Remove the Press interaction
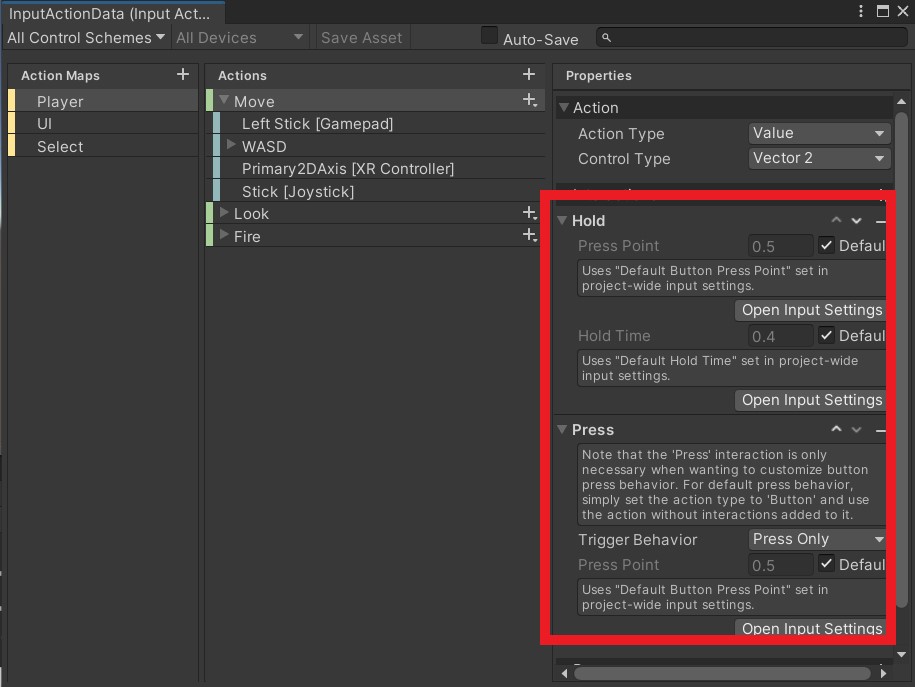Viewport: 915px width, 687px height. point(880,430)
